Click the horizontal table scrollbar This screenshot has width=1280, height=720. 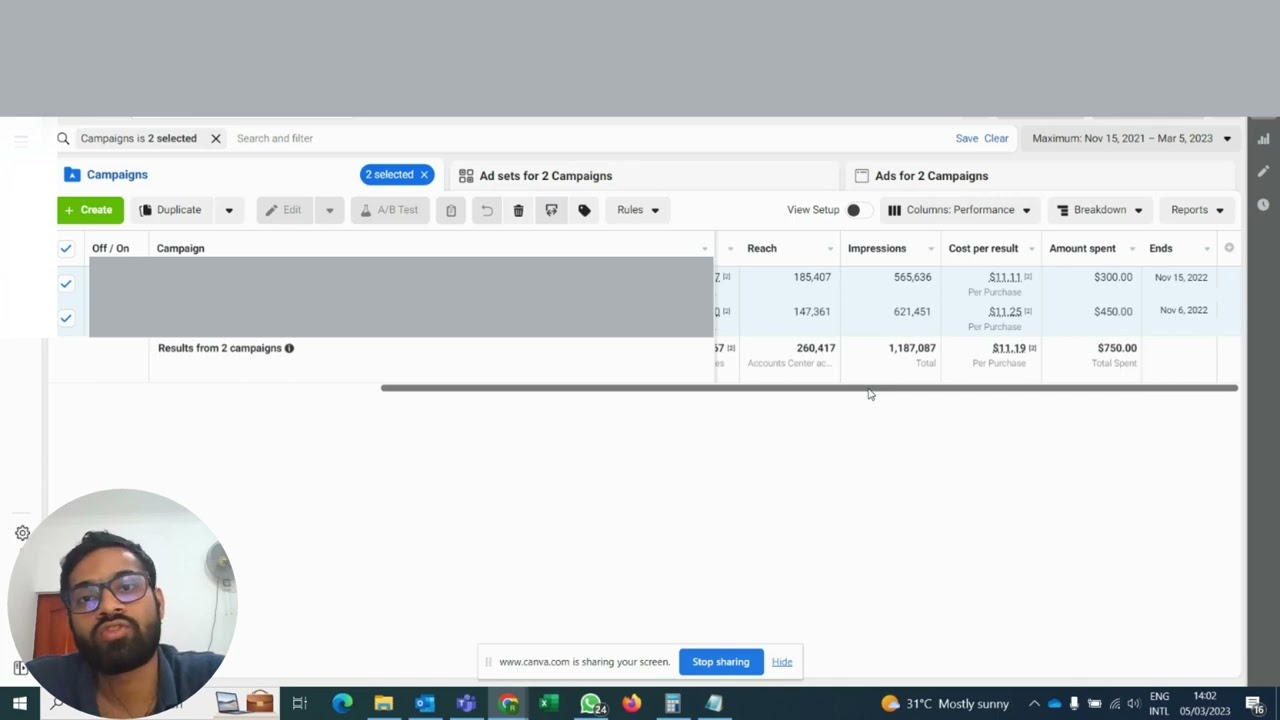coord(809,388)
